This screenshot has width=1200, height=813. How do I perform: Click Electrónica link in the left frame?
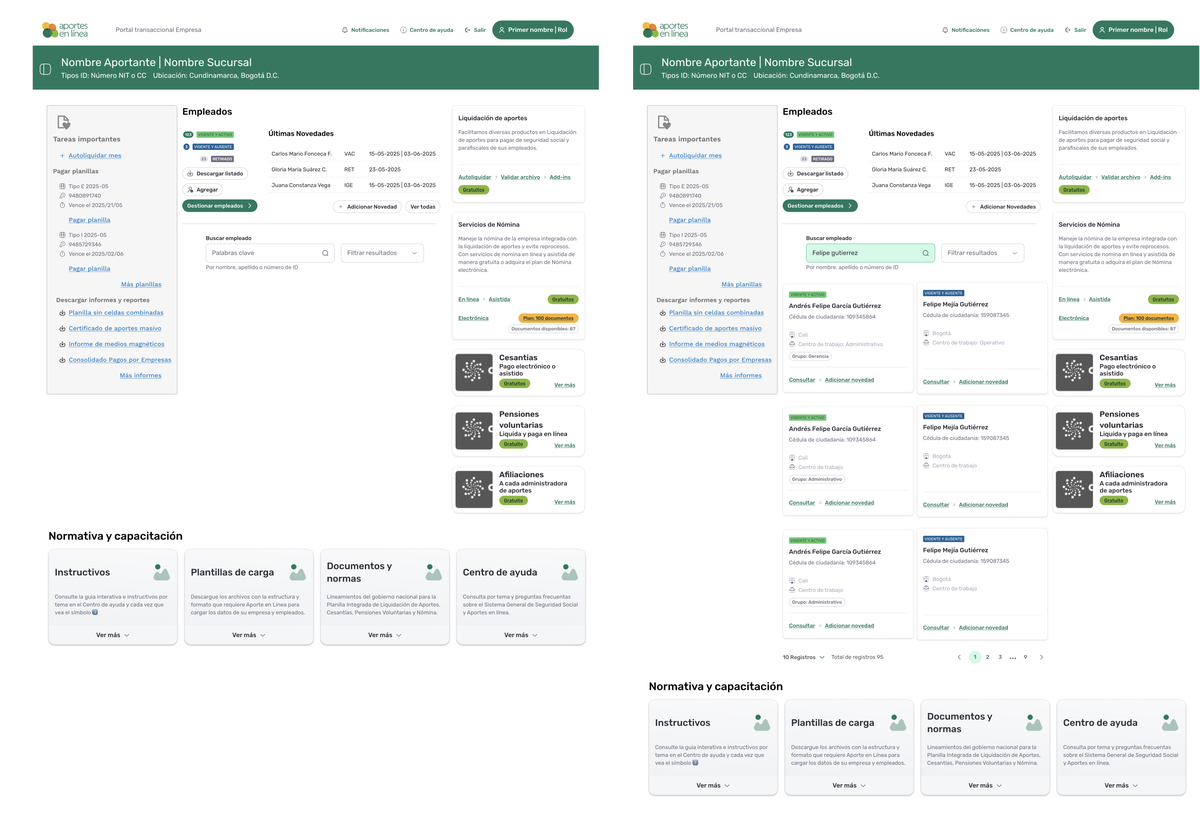tap(473, 318)
